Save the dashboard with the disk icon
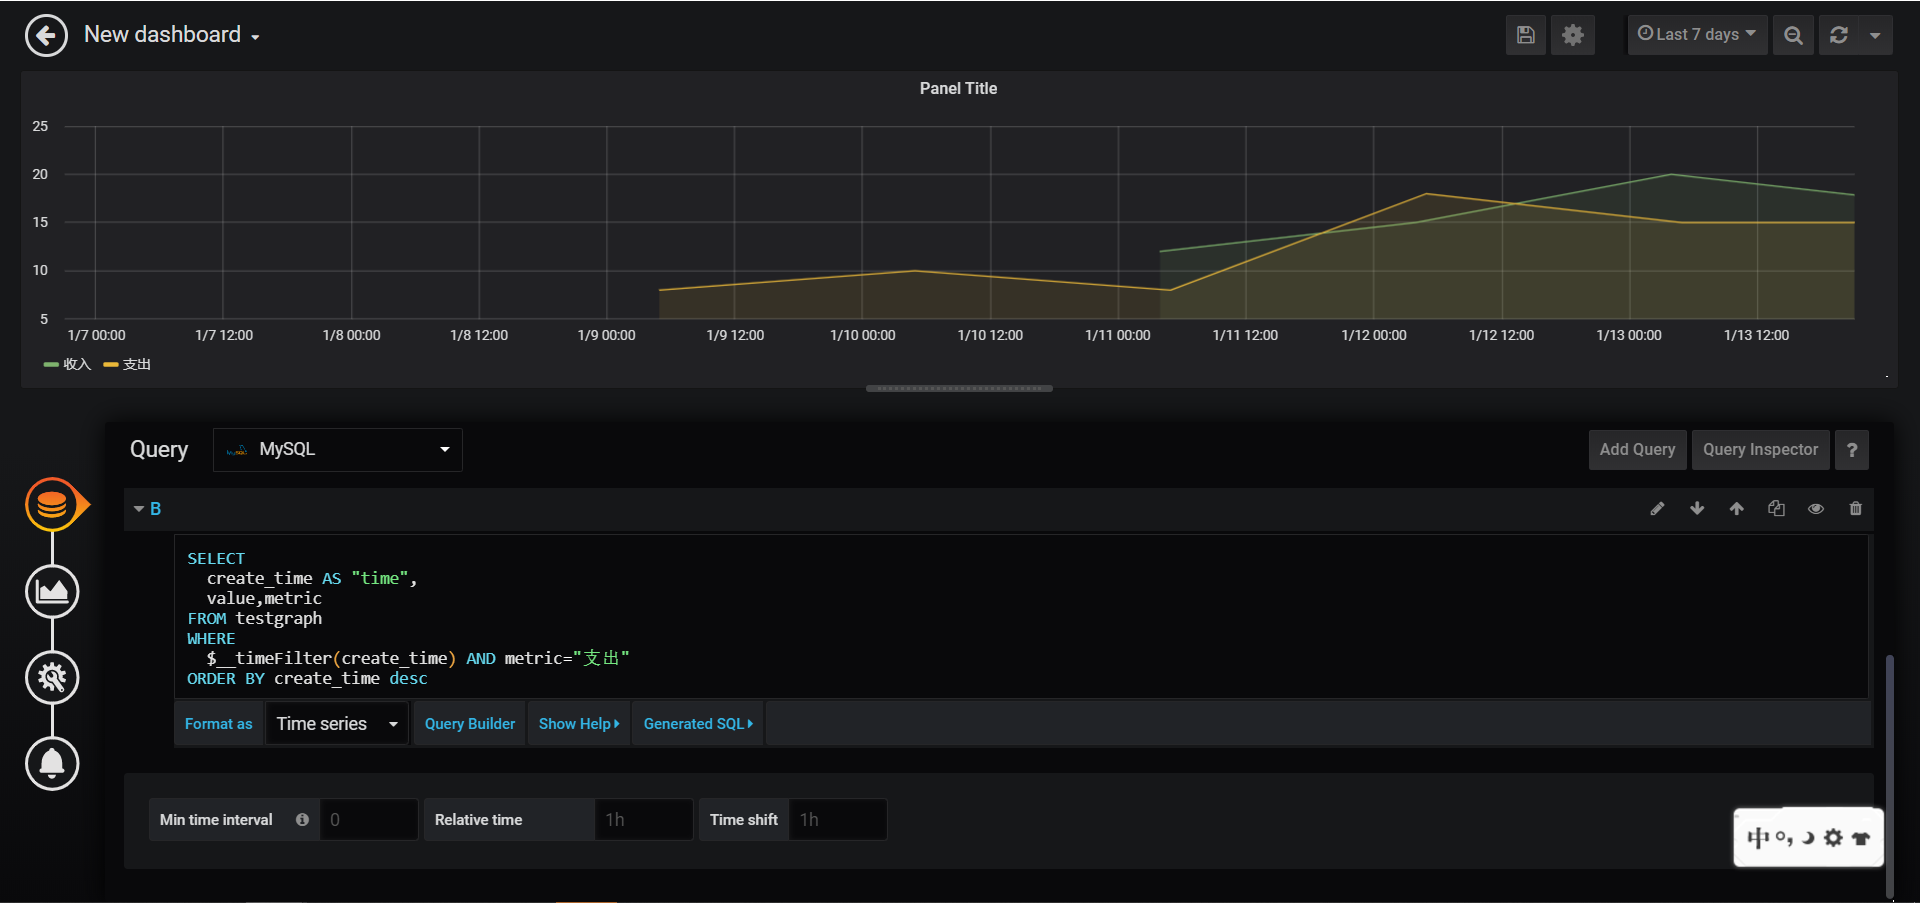The height and width of the screenshot is (903, 1920). 1525,35
